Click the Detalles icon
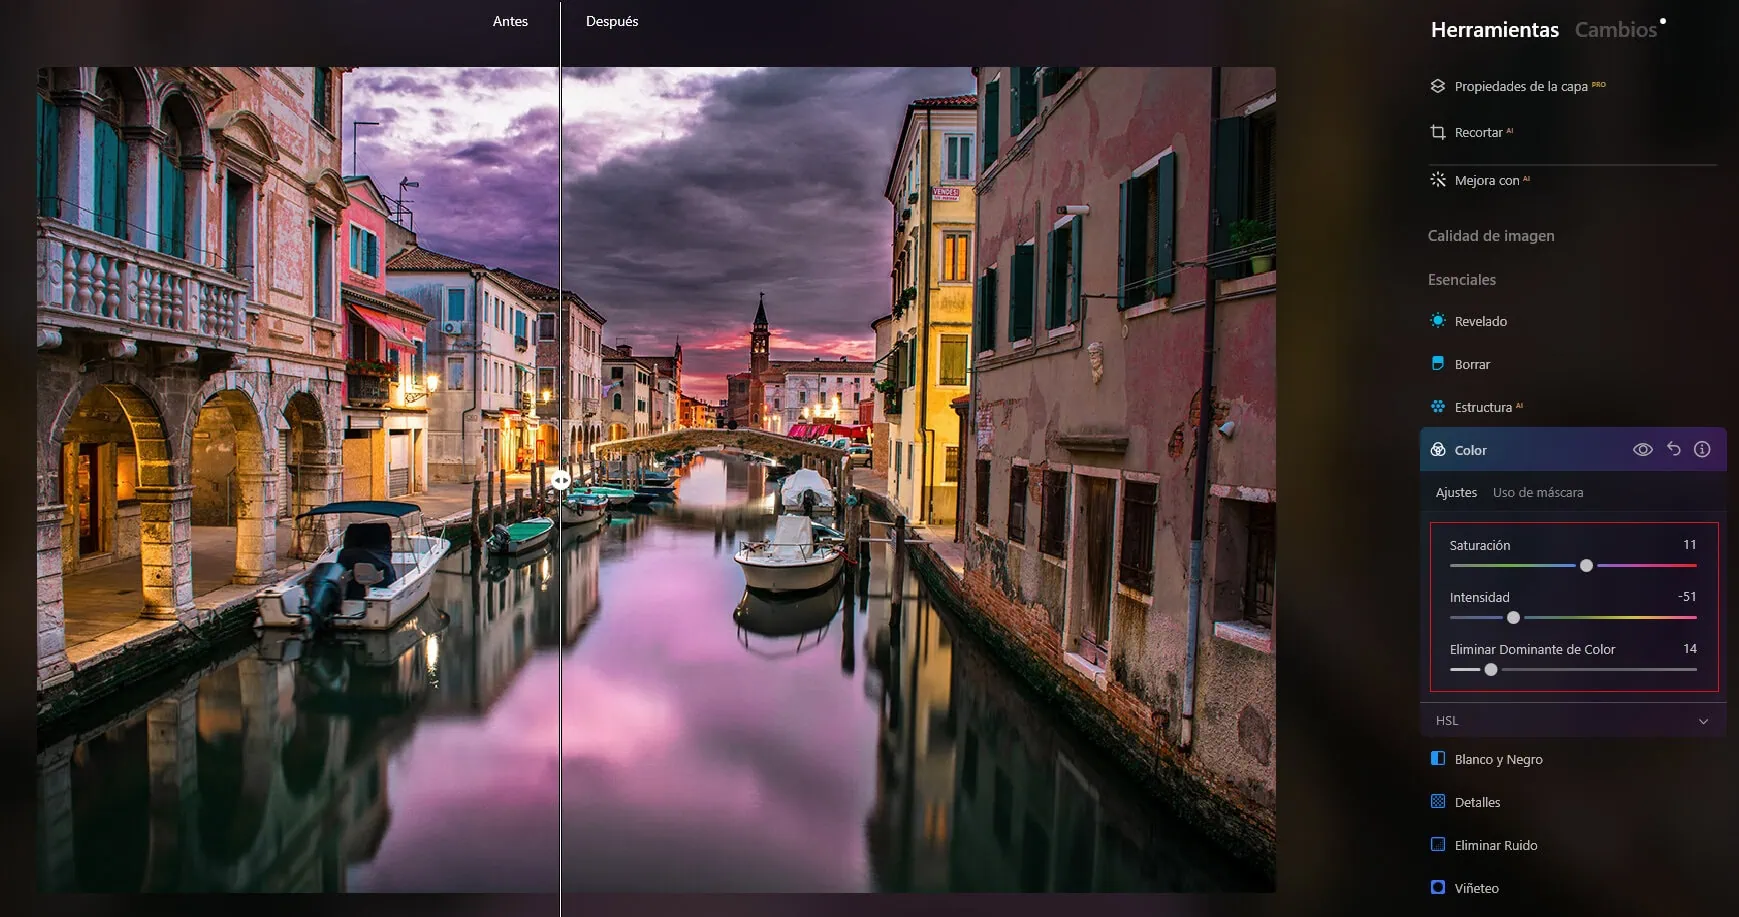The image size is (1739, 917). tap(1438, 801)
